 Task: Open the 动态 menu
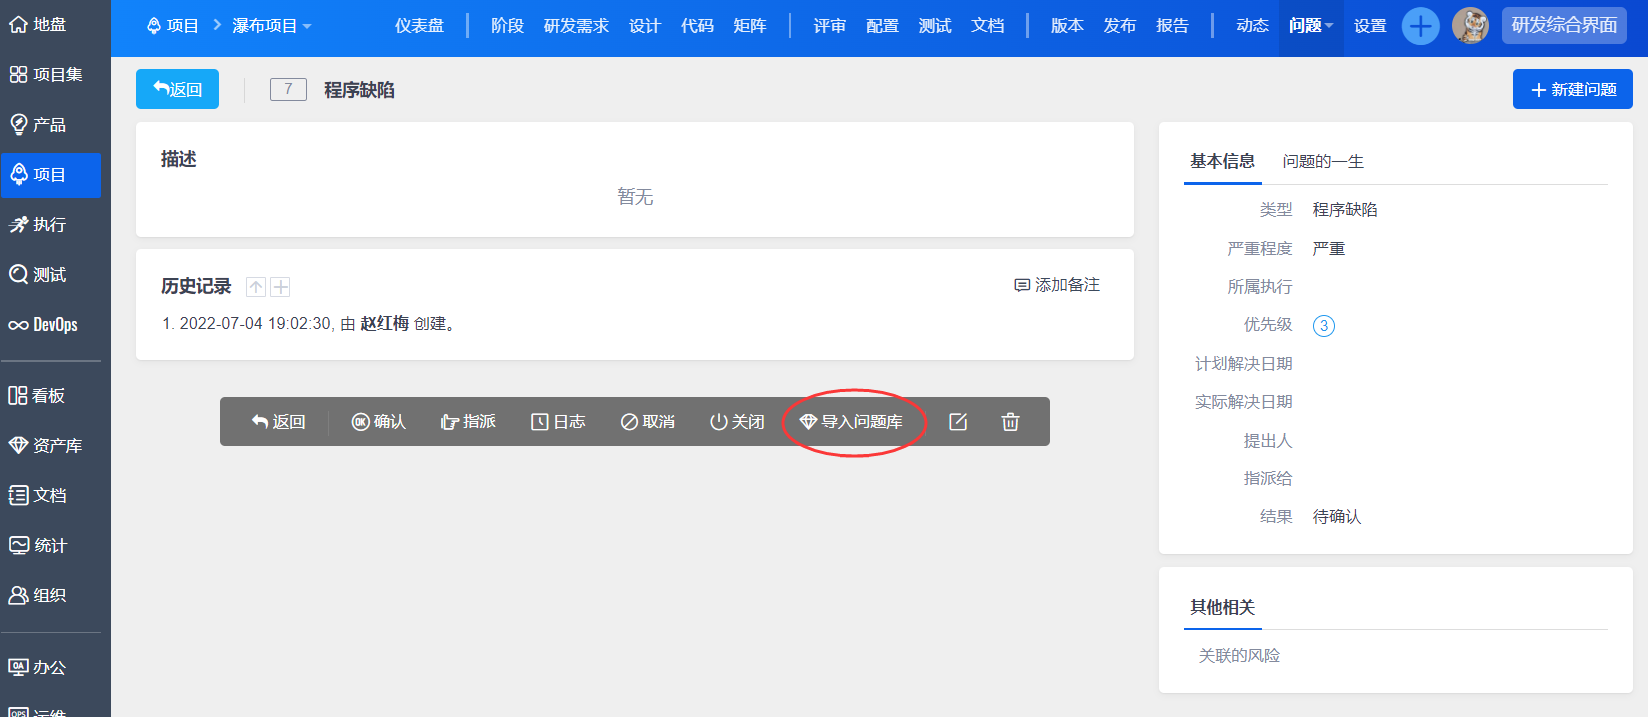(x=1252, y=26)
